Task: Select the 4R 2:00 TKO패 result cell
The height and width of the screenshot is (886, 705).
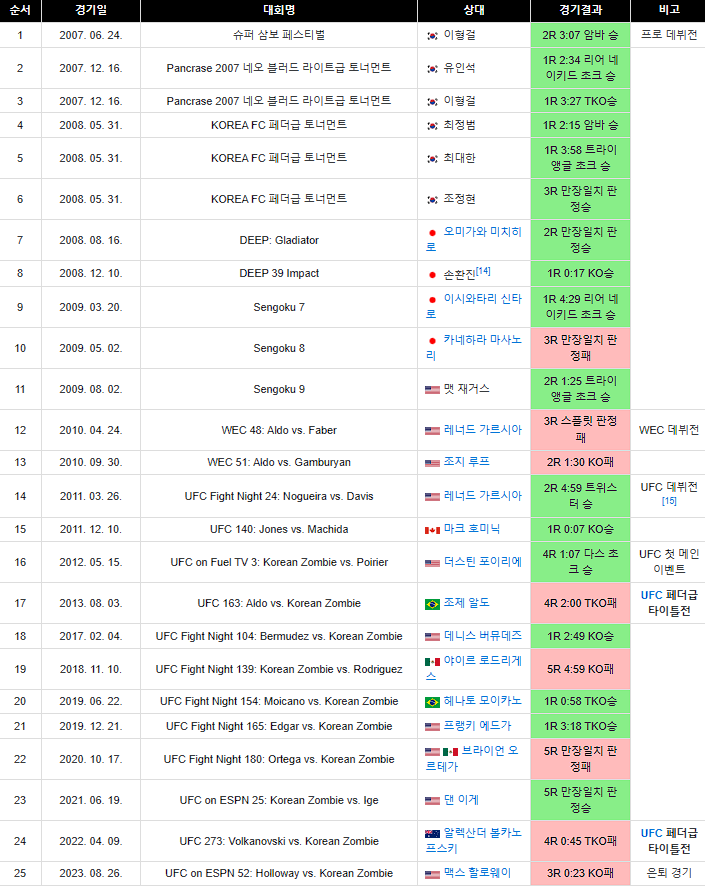Action: point(581,603)
